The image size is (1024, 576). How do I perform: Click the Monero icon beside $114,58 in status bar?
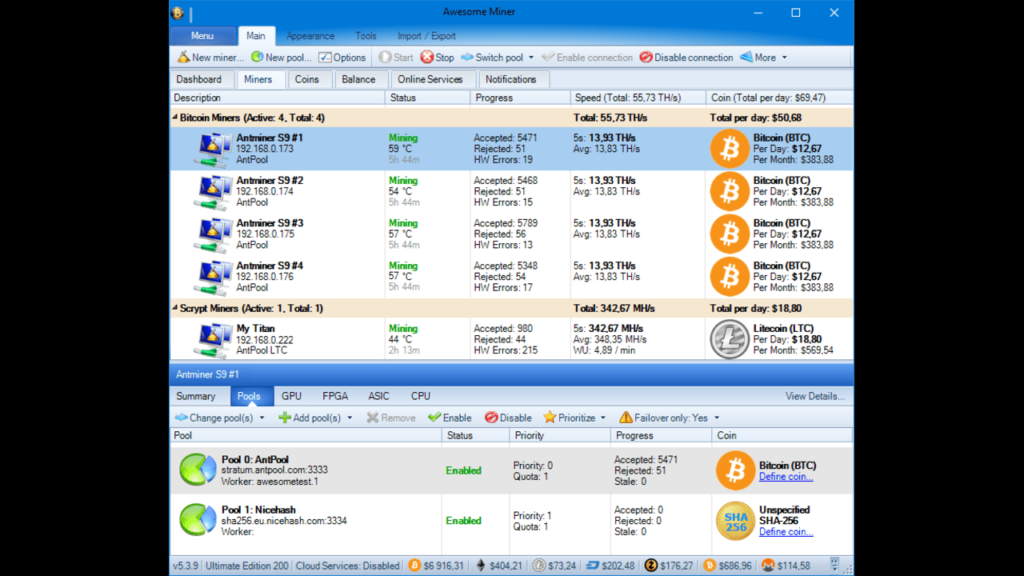(768, 566)
